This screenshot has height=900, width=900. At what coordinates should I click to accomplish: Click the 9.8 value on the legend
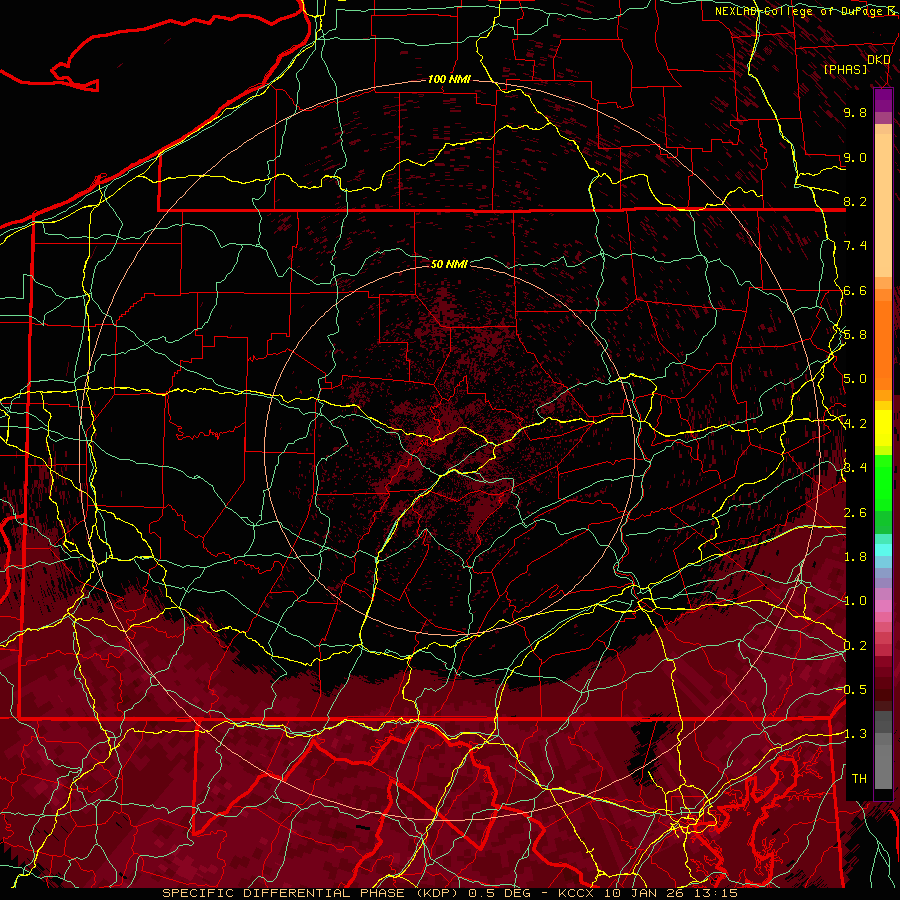pos(855,112)
